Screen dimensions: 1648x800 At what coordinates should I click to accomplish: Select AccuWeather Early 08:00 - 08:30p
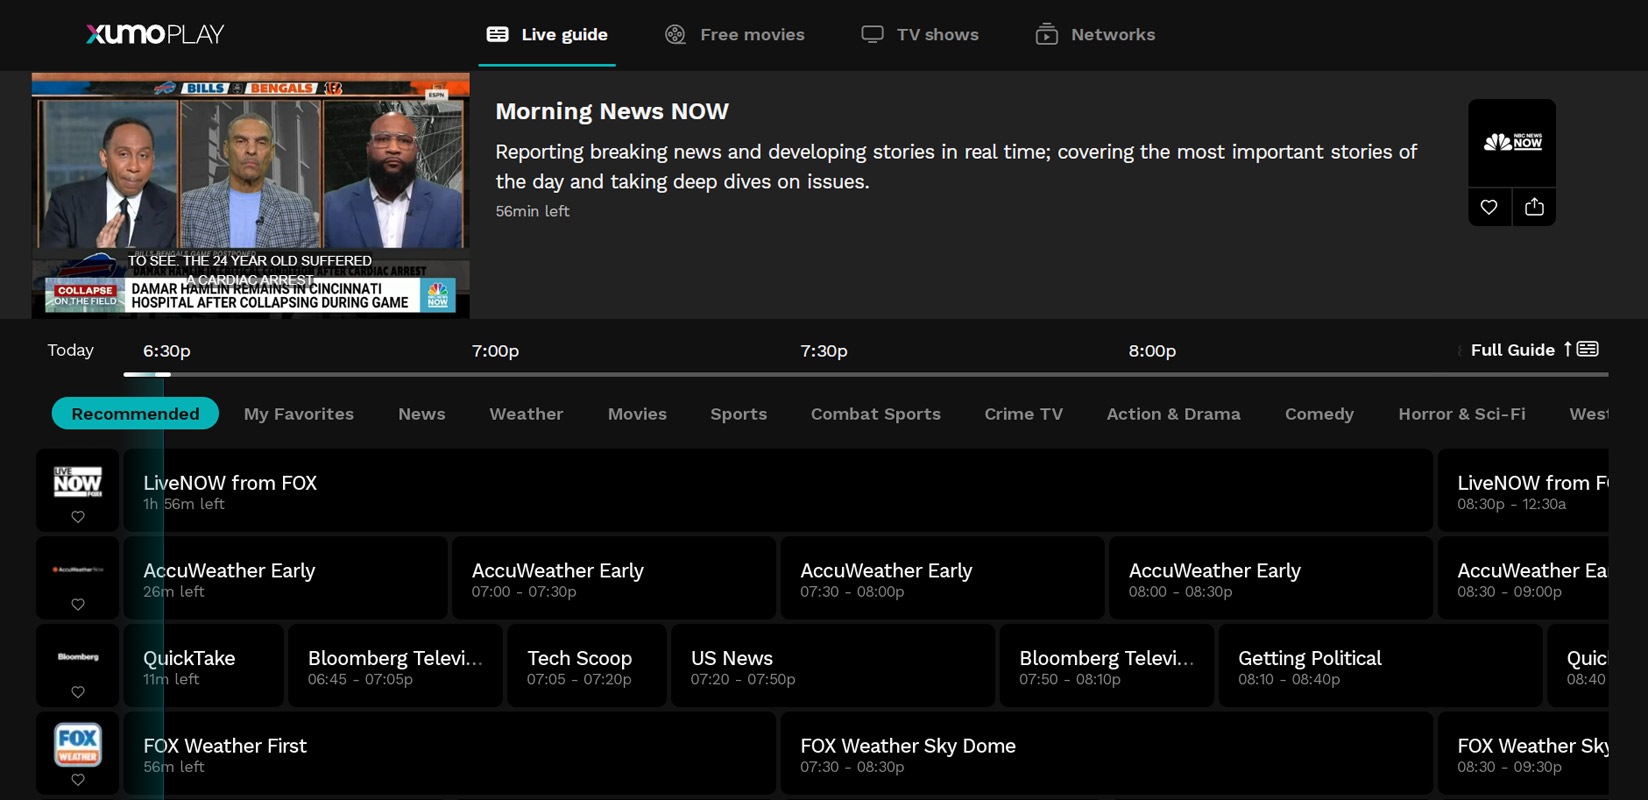pos(1271,578)
